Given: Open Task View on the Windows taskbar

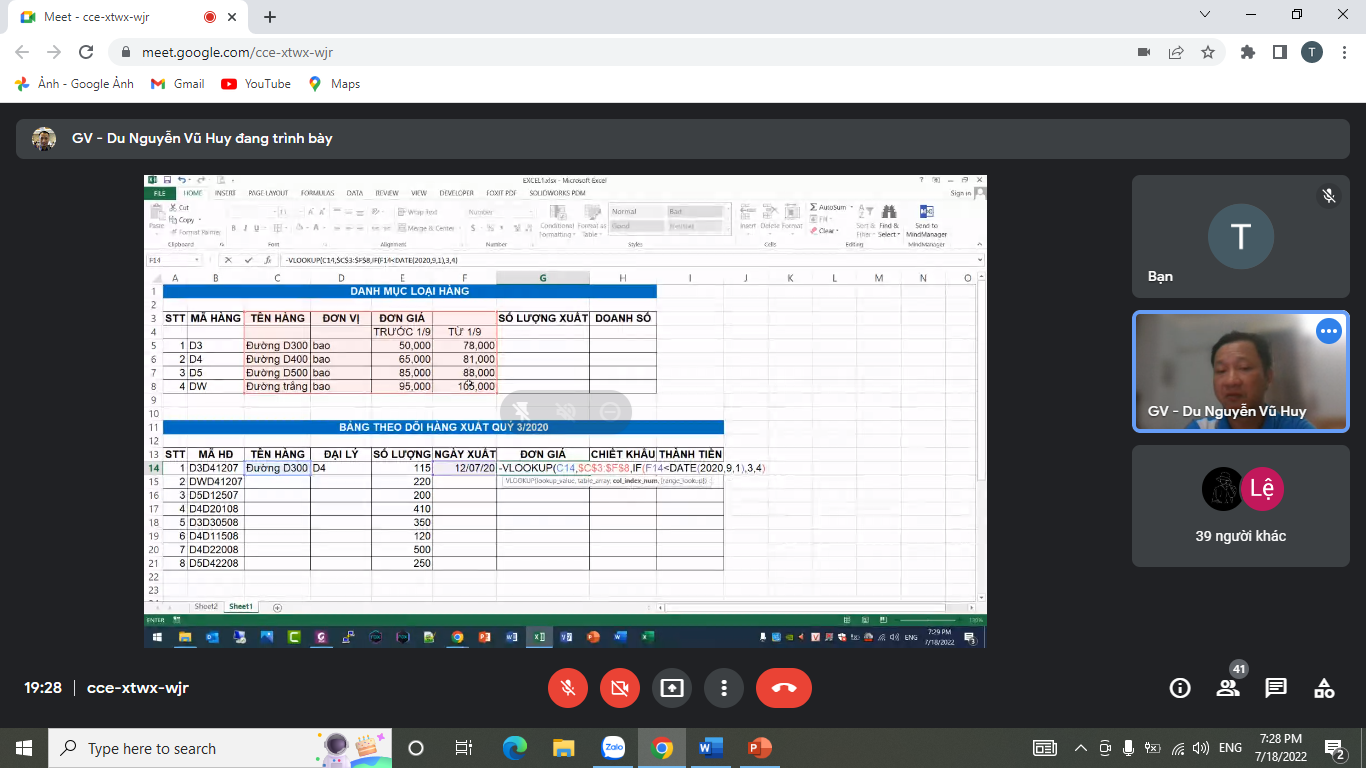Looking at the screenshot, I should click(463, 748).
